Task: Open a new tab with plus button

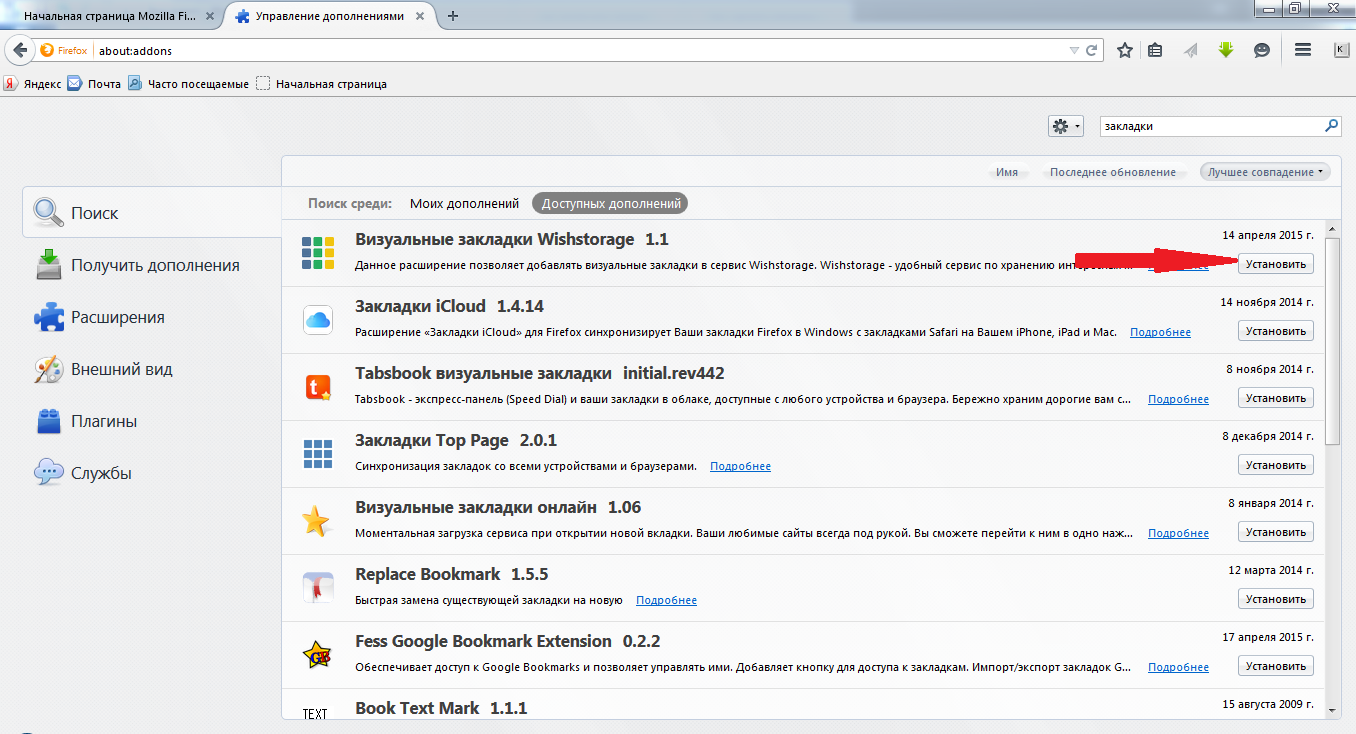Action: click(453, 16)
